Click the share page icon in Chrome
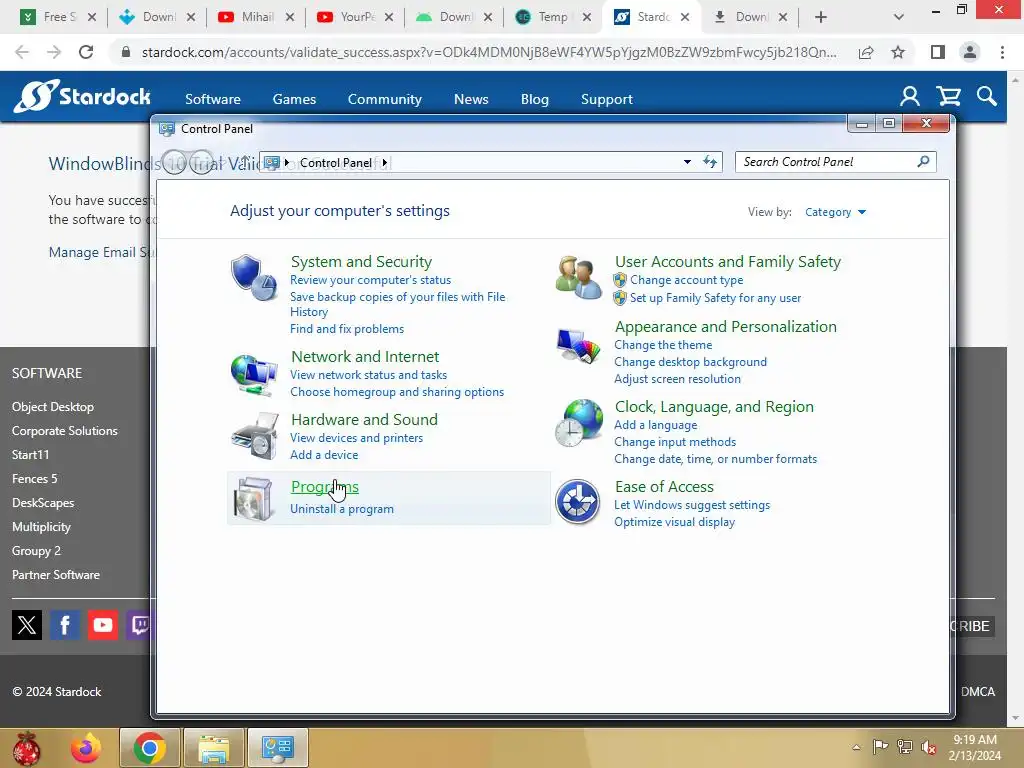Viewport: 1024px width, 768px height. coord(866,52)
